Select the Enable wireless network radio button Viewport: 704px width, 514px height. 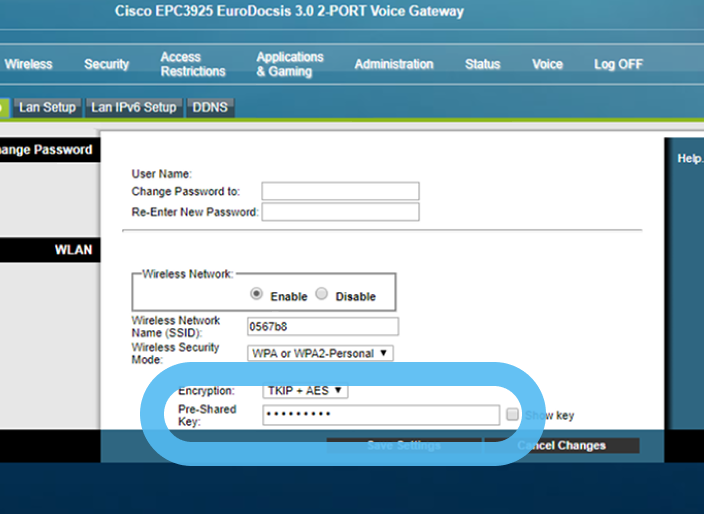[257, 295]
